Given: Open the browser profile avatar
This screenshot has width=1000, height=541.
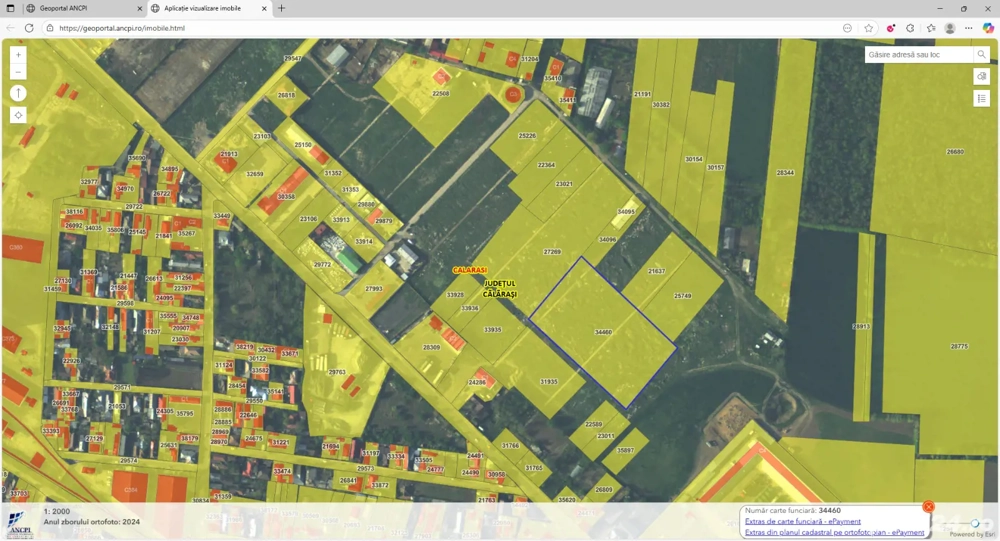Looking at the screenshot, I should 950,28.
